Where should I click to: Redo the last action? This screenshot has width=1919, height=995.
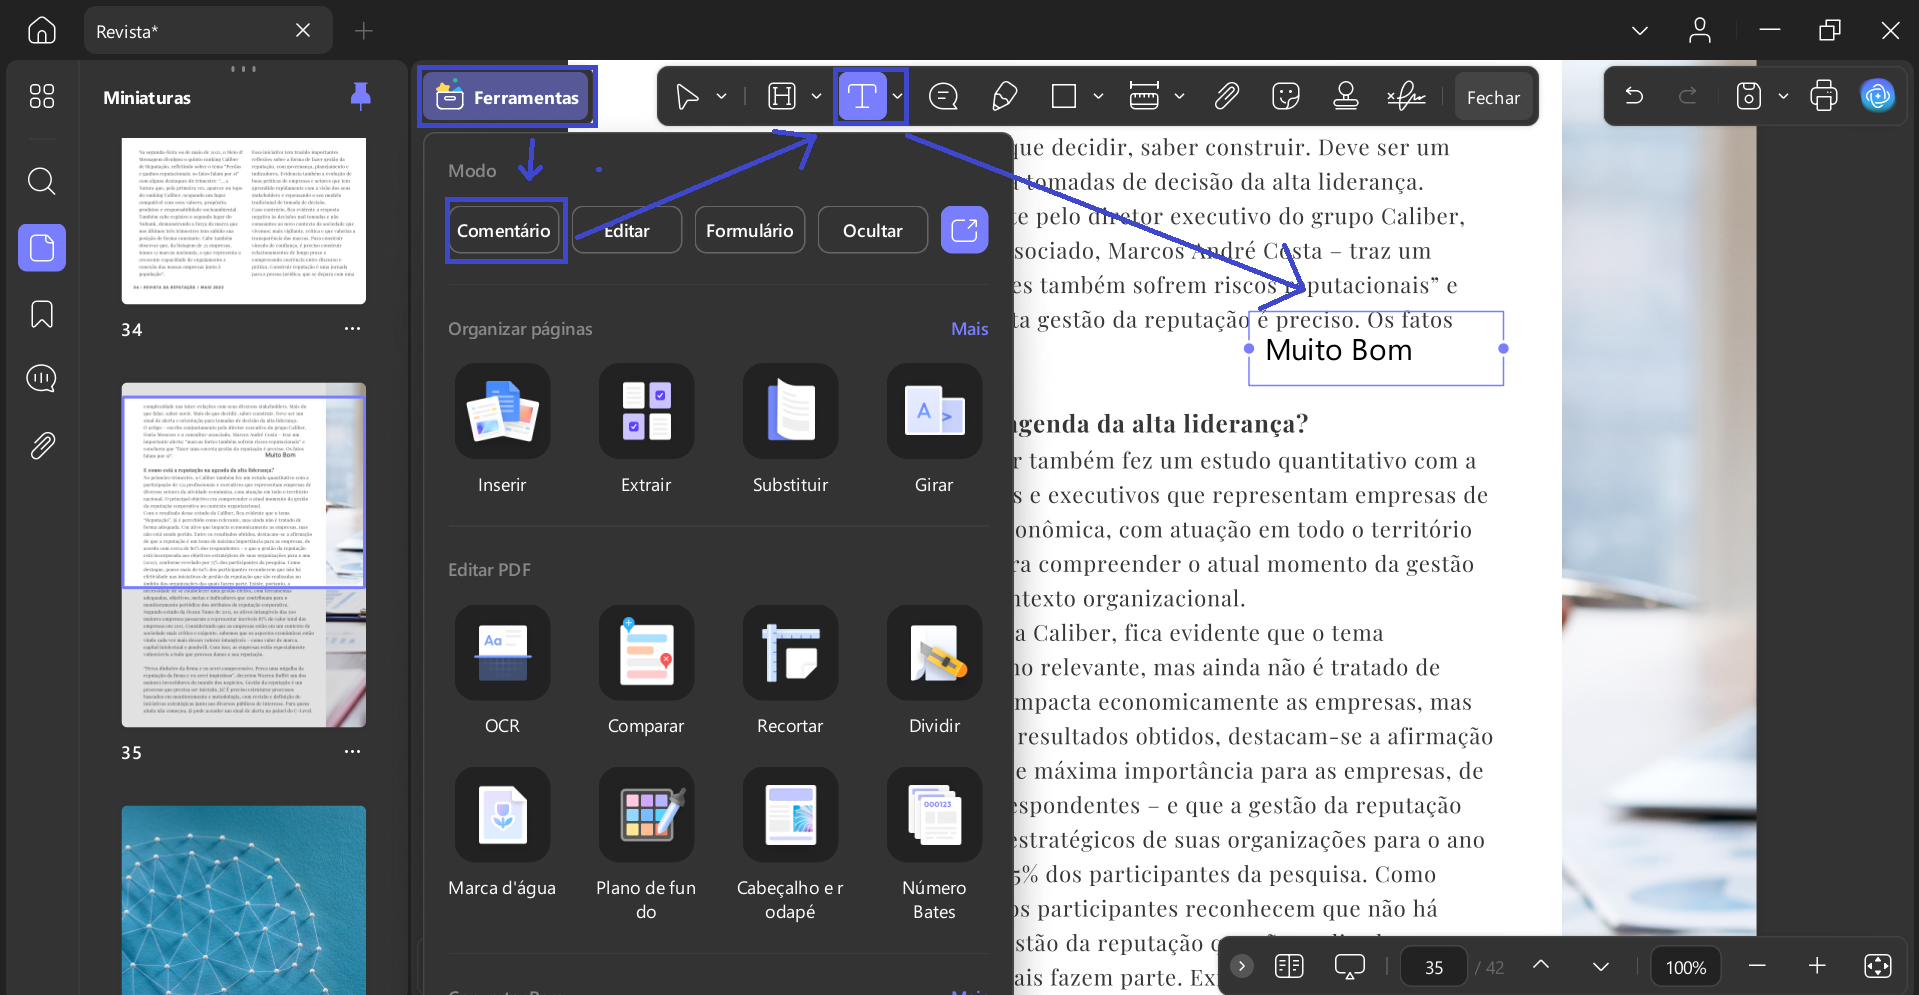(1688, 97)
